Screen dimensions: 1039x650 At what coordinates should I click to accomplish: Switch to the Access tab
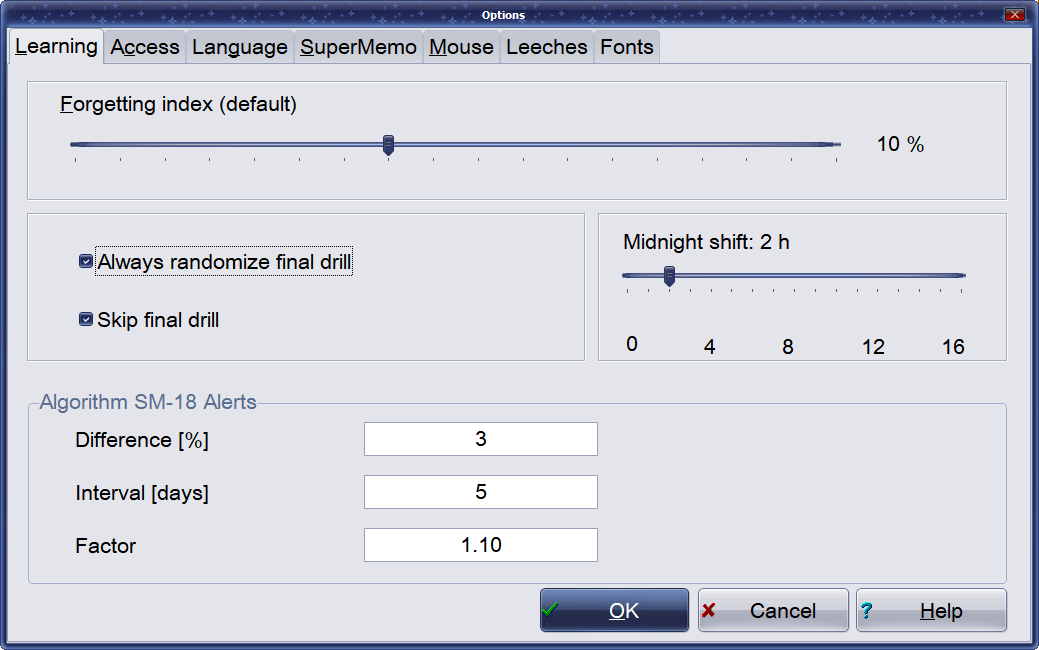(145, 47)
